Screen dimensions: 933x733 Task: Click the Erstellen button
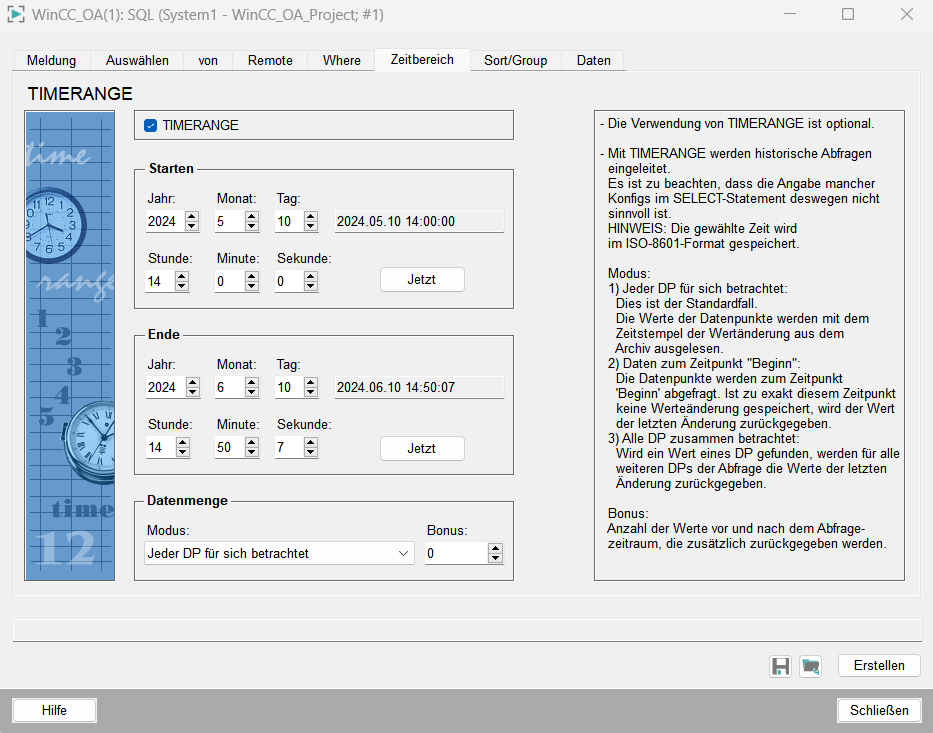pyautogui.click(x=879, y=666)
